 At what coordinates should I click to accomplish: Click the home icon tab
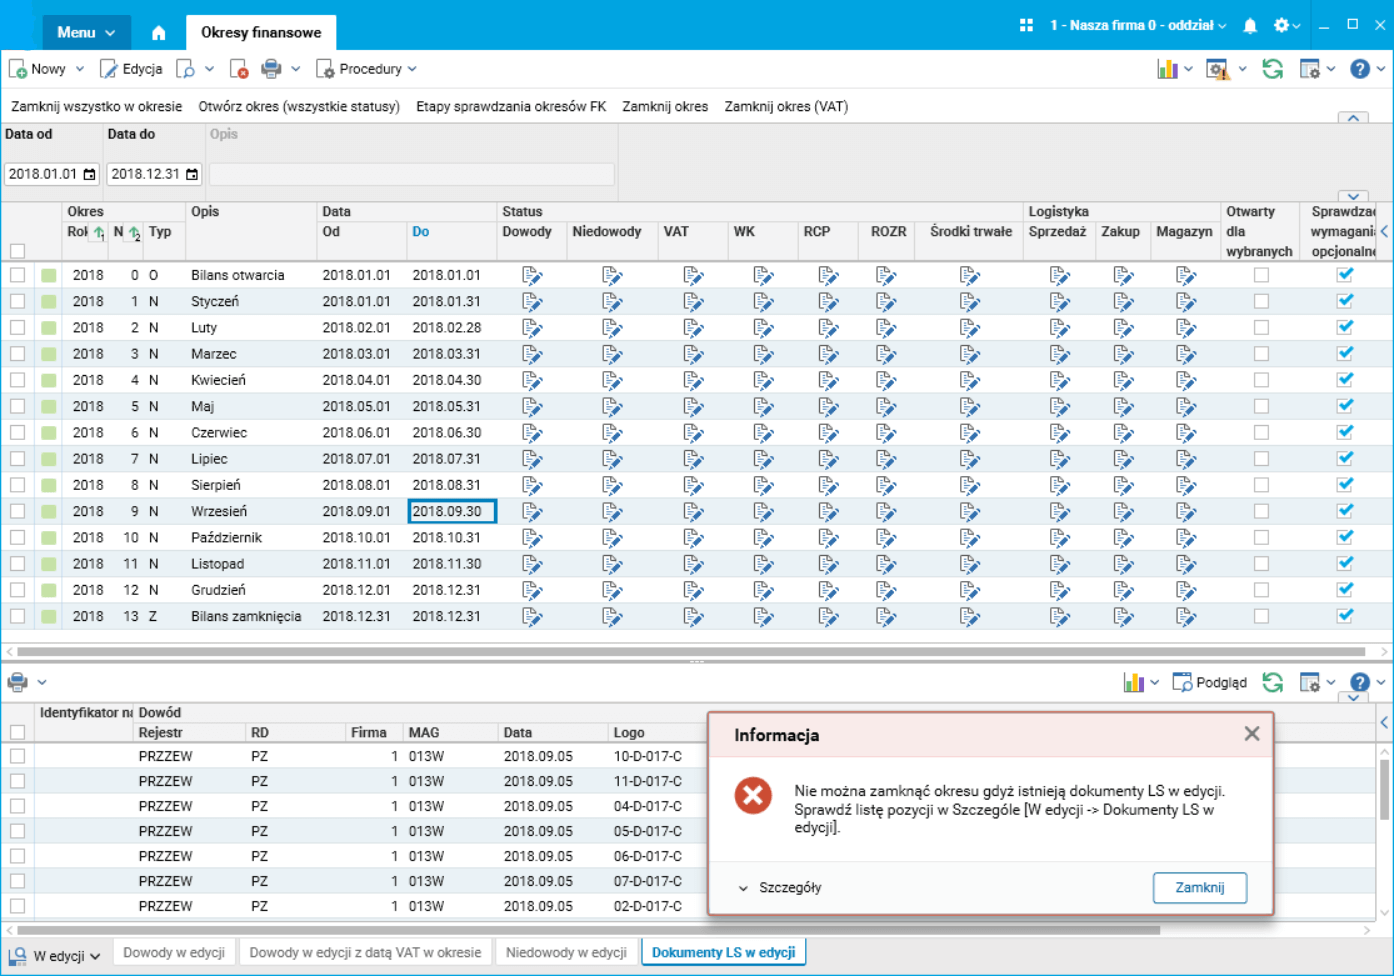point(158,32)
